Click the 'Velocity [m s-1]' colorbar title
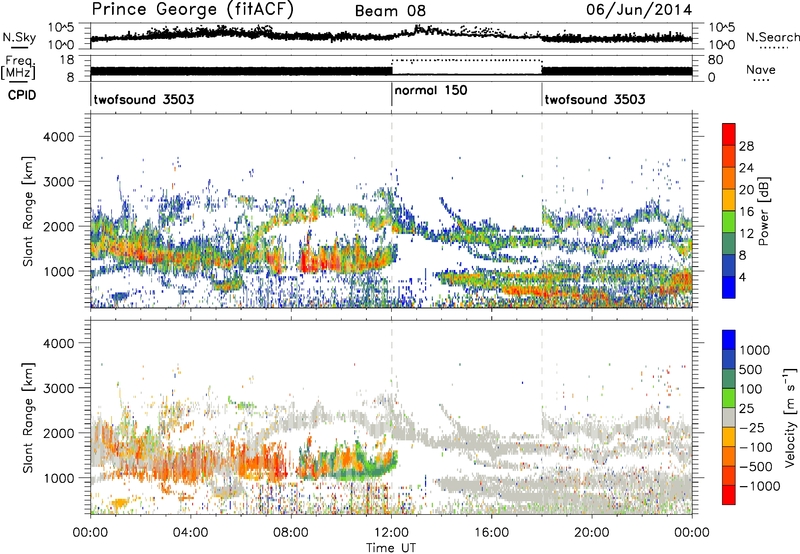Screen dimensions: 800x554 coord(790,417)
